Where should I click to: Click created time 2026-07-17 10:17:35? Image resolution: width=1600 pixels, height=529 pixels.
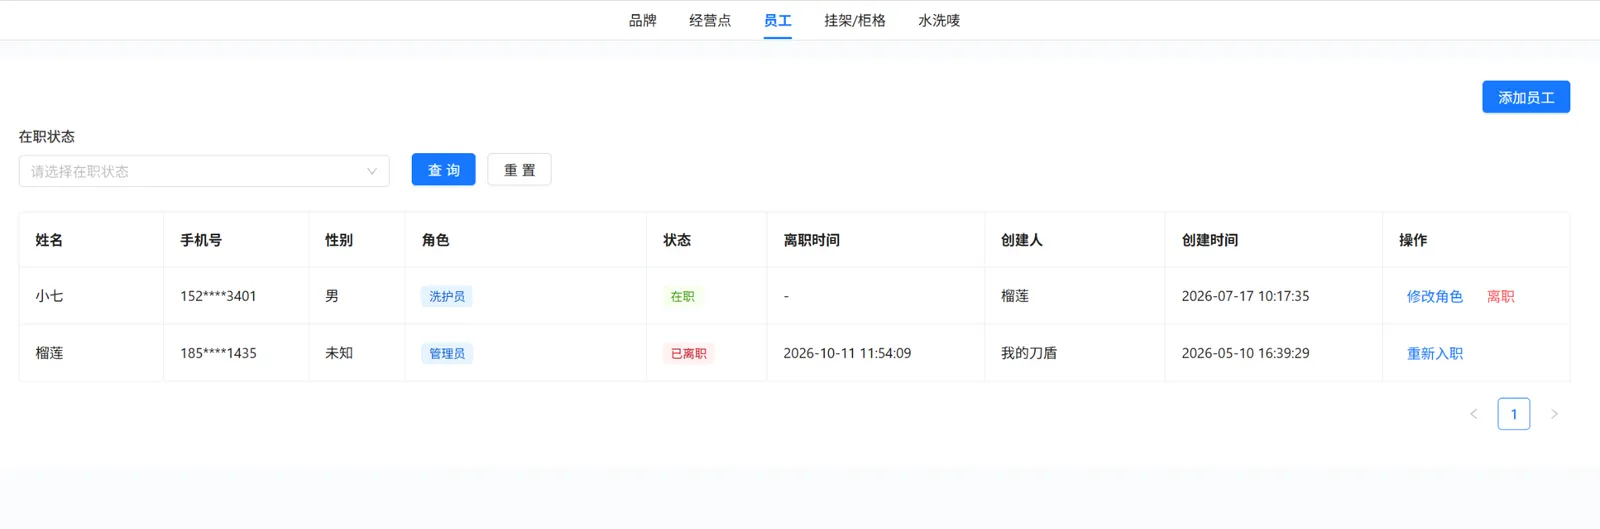click(1245, 296)
